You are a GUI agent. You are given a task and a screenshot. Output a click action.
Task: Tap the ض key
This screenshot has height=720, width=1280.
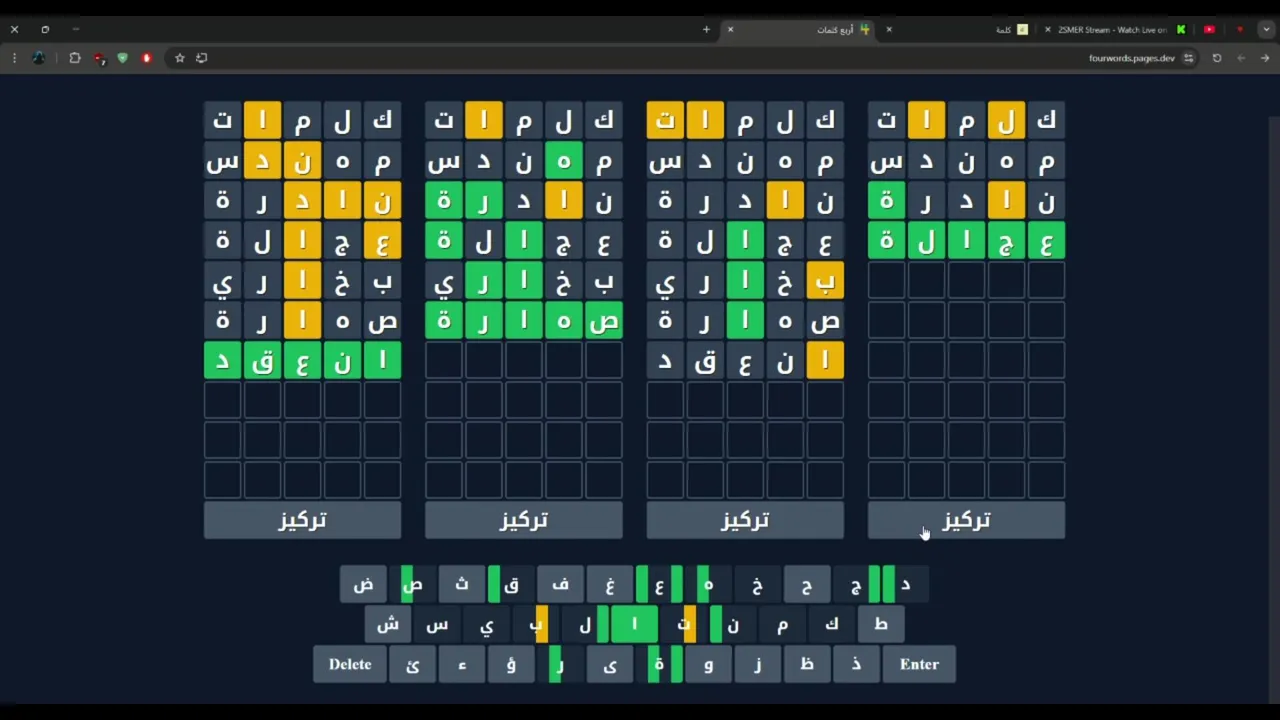363,584
